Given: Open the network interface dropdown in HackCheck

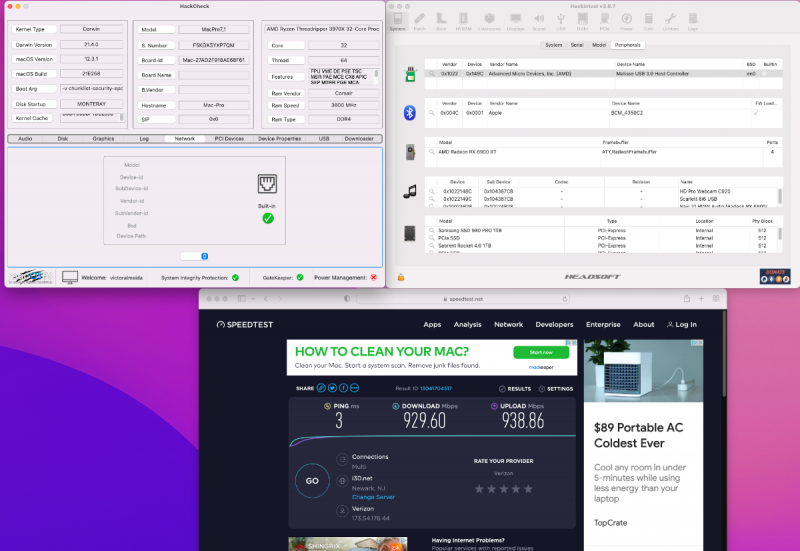Looking at the screenshot, I should (194, 256).
